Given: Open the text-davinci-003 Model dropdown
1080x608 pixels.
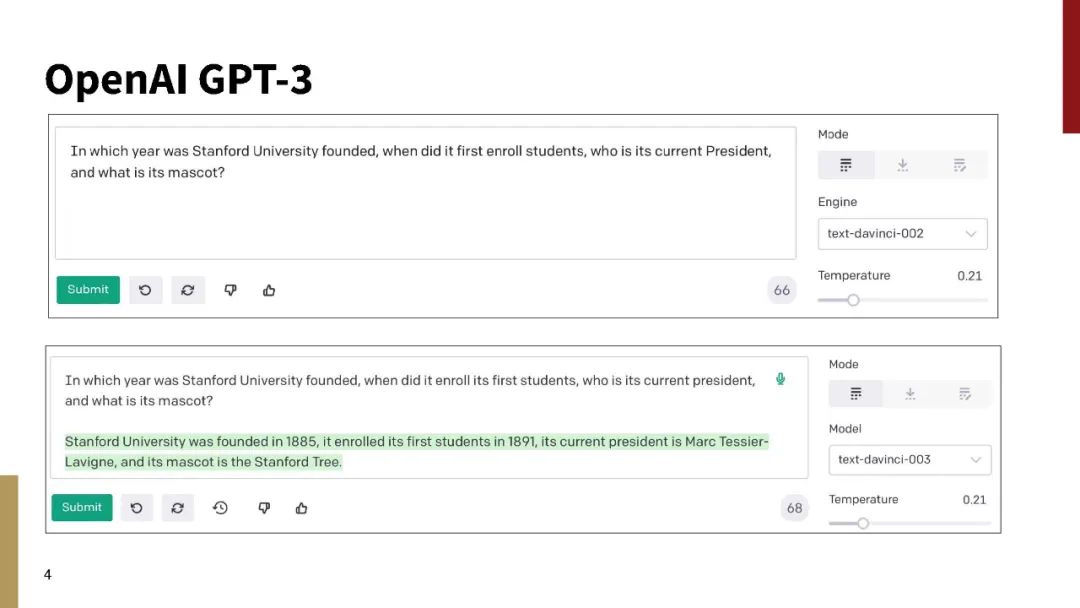Looking at the screenshot, I should tap(909, 460).
